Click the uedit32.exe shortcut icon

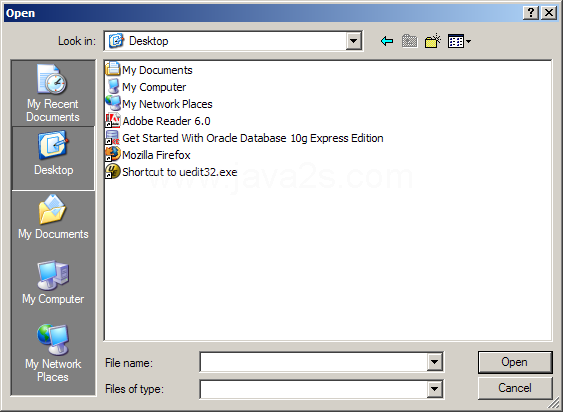pos(113,171)
